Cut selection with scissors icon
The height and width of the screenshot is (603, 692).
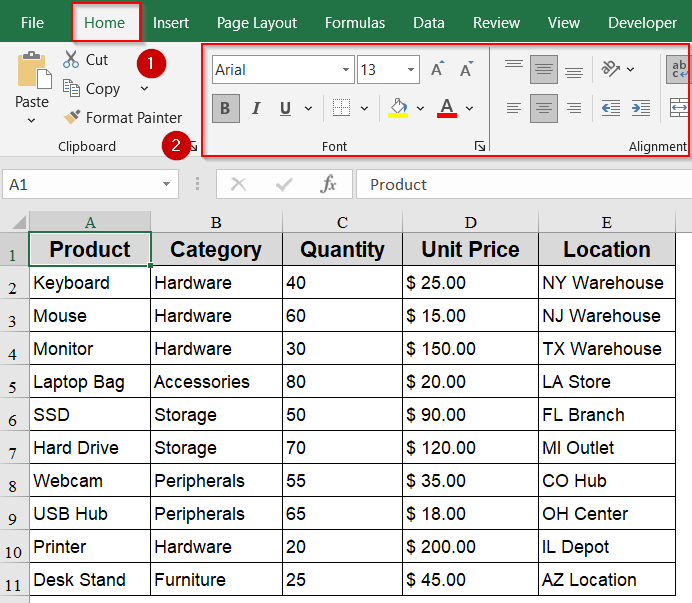pos(71,59)
